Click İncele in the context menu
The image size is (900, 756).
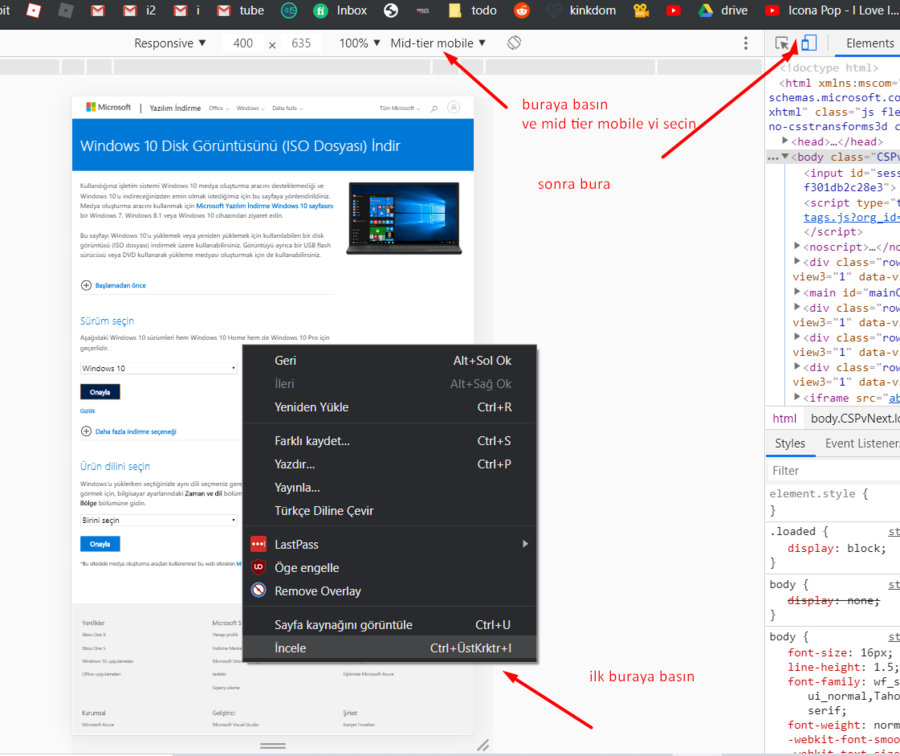point(389,648)
